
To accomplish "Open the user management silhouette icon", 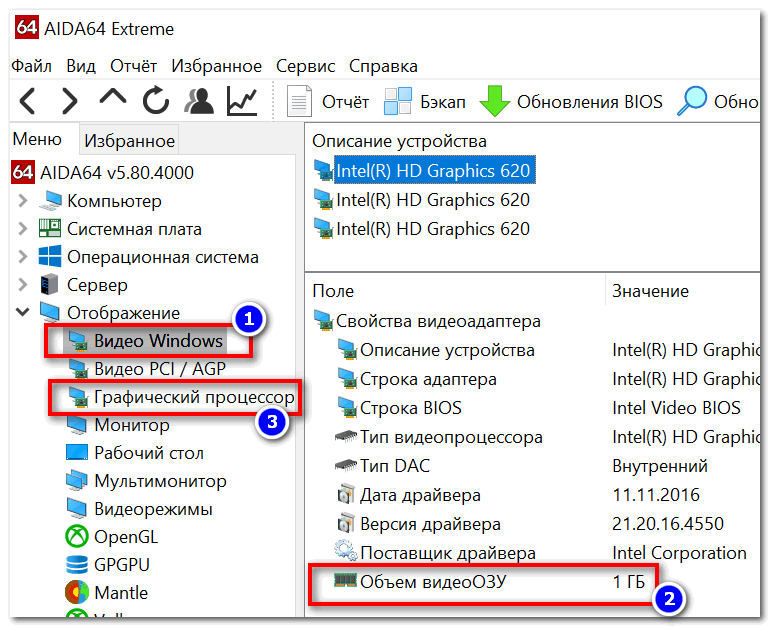I will [199, 101].
